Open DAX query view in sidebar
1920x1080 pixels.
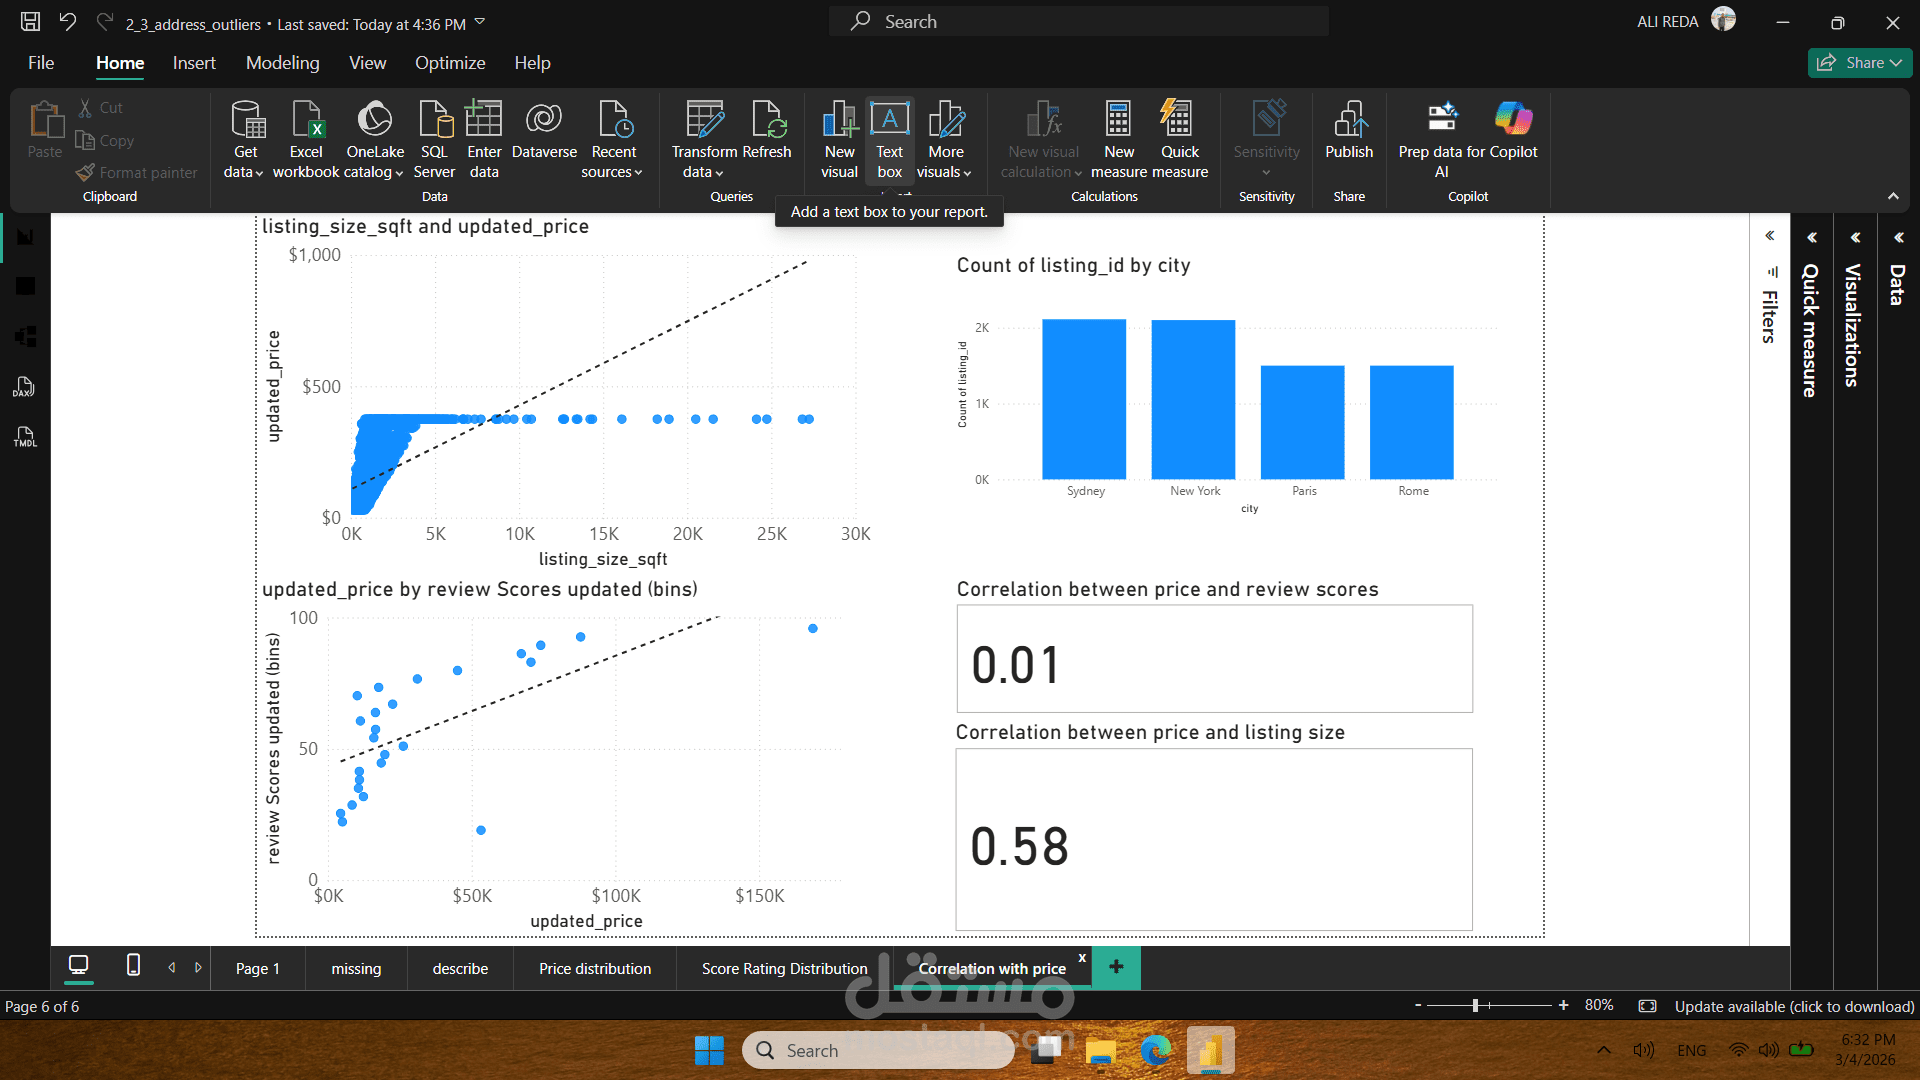coord(25,387)
